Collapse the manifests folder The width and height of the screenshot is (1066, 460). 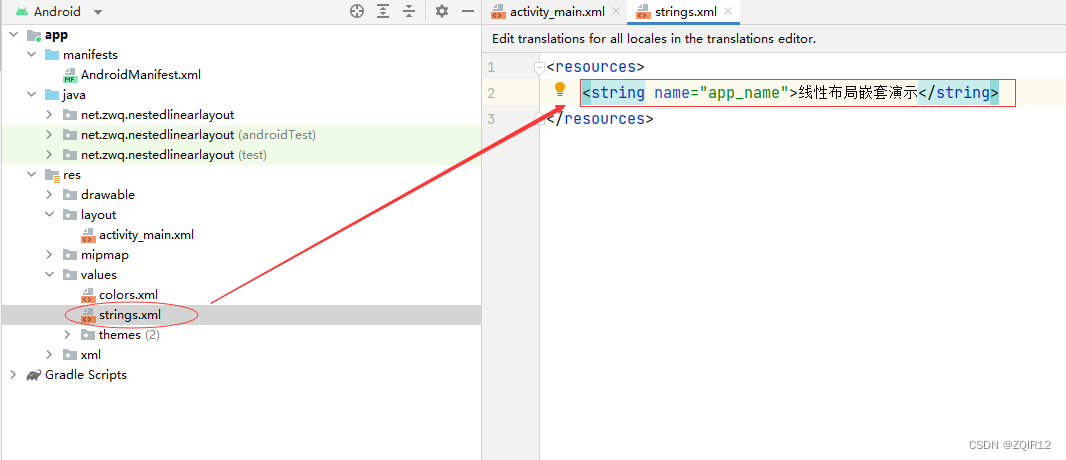[x=31, y=54]
